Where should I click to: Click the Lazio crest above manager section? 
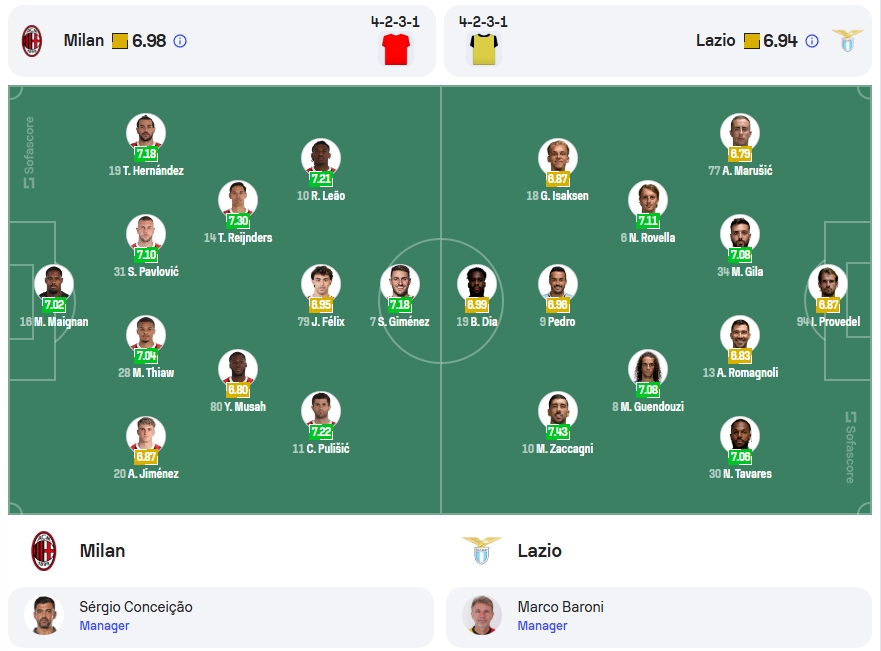[x=482, y=550]
